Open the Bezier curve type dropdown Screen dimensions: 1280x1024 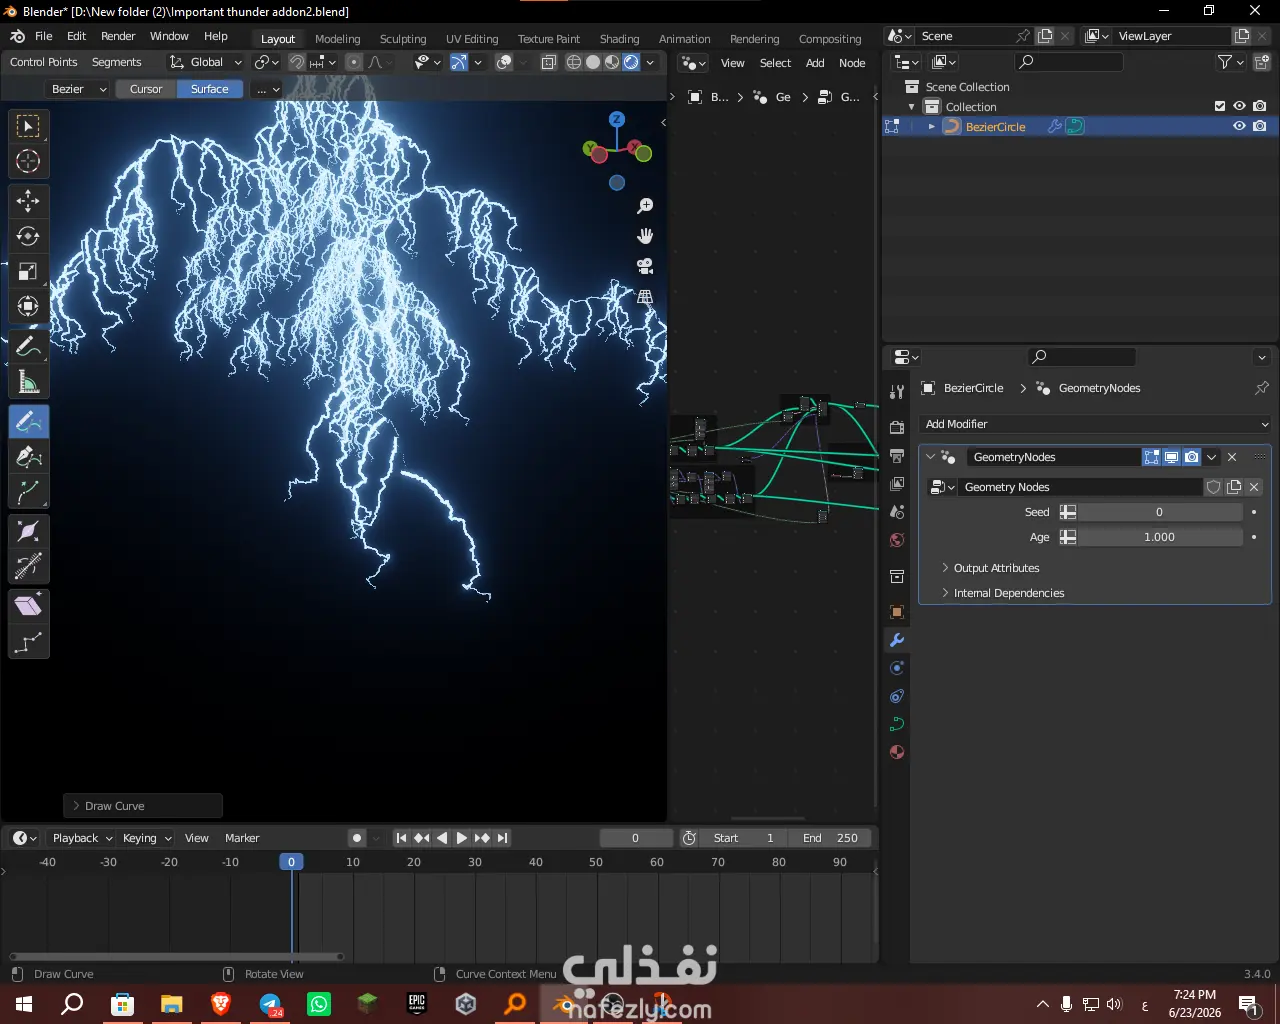click(79, 89)
